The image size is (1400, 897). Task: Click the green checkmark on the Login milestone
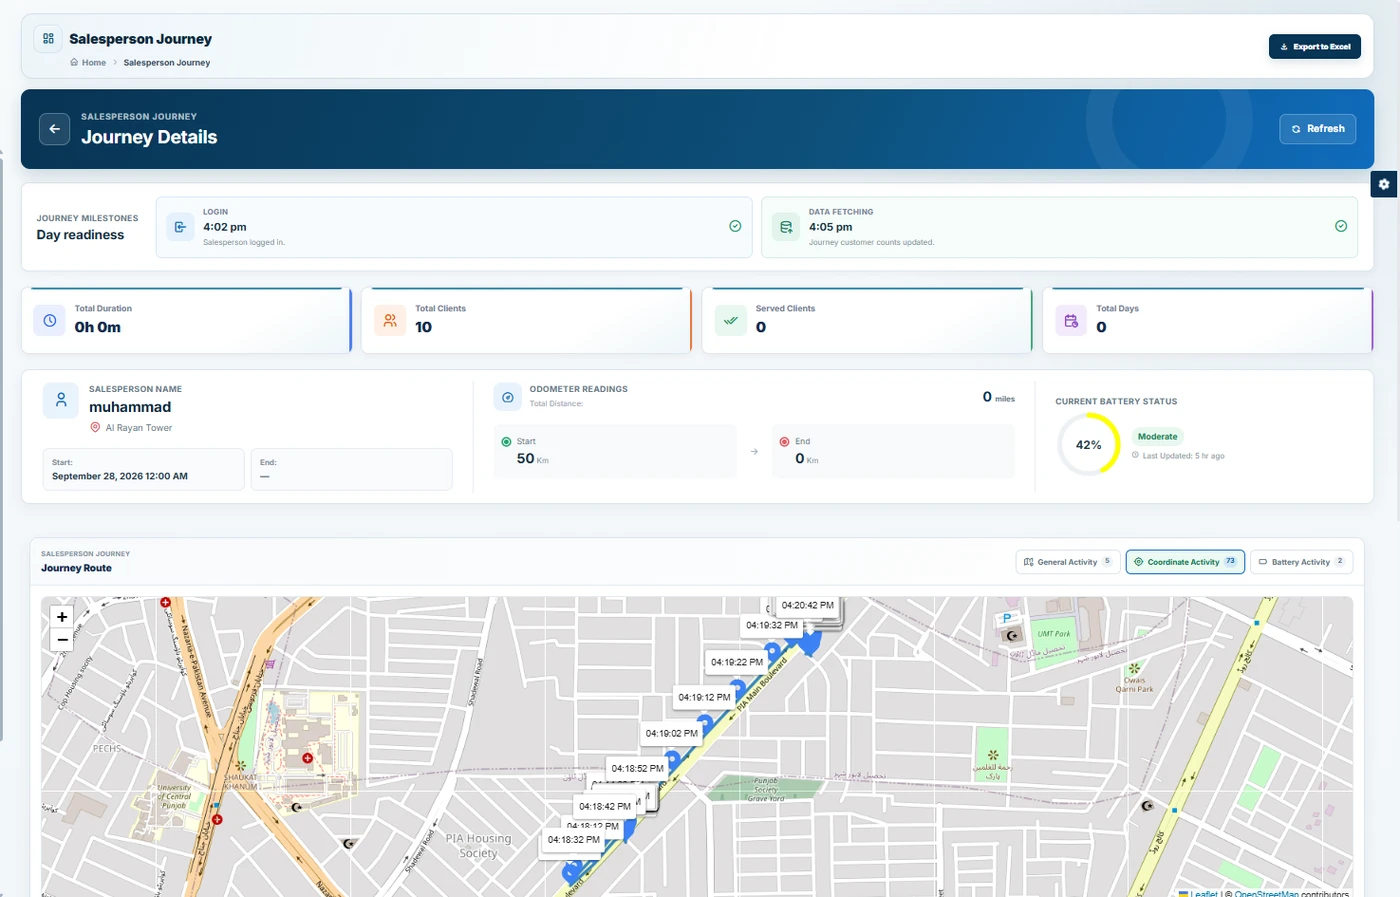click(x=735, y=226)
